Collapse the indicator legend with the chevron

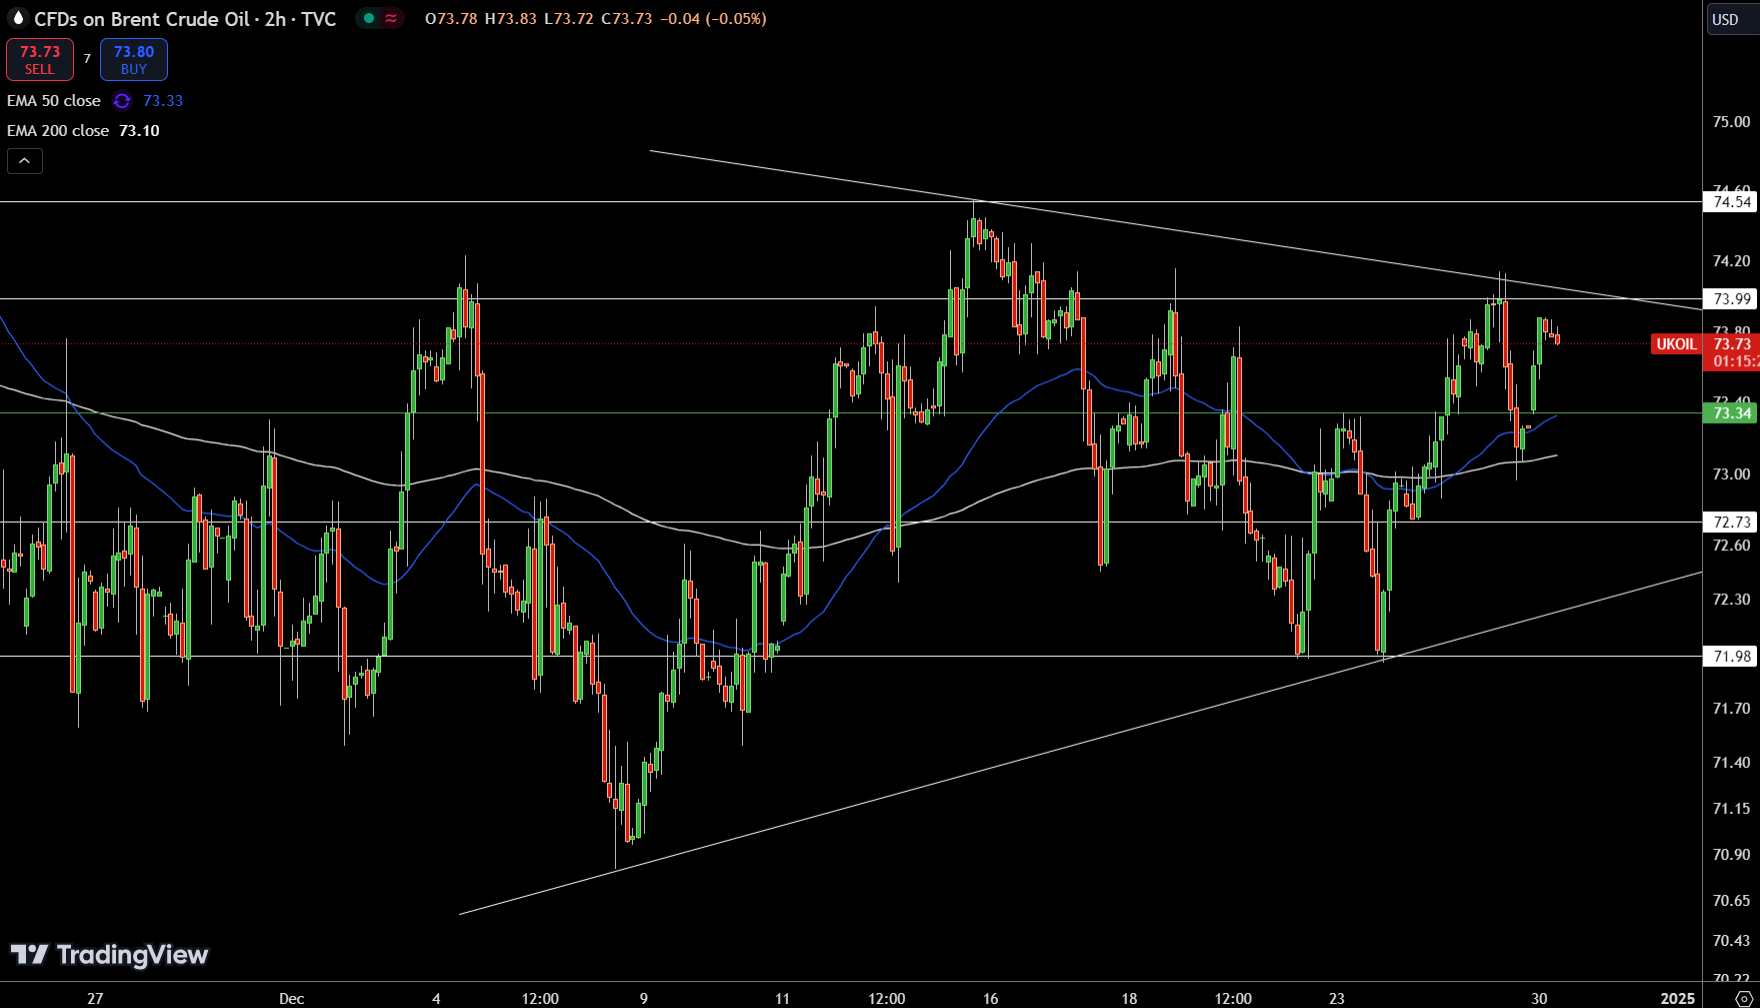(x=25, y=161)
